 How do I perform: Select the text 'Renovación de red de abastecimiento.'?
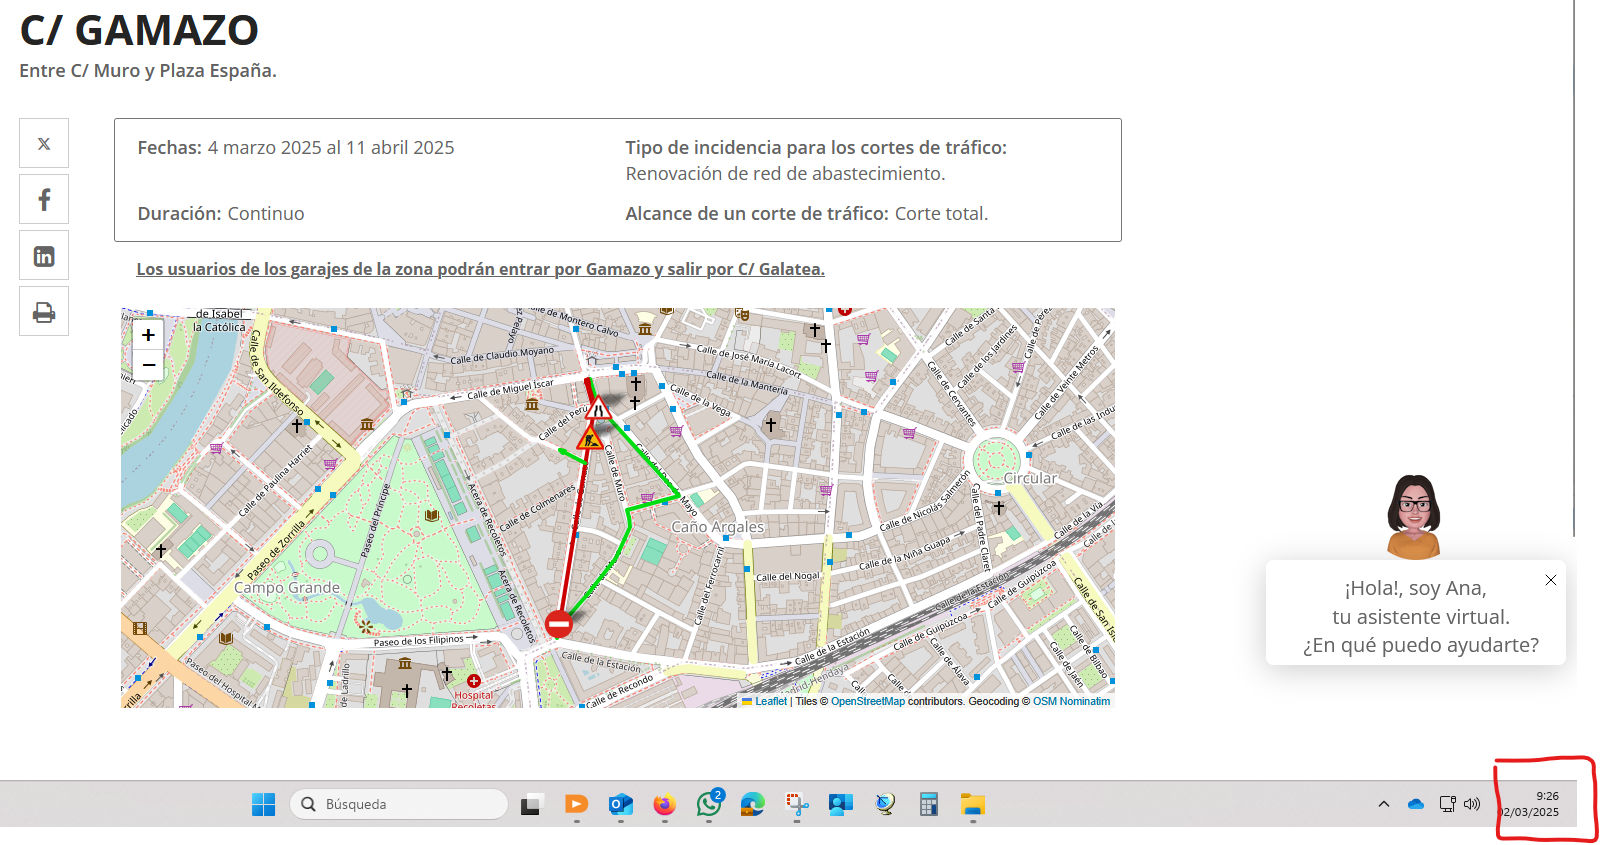point(785,174)
